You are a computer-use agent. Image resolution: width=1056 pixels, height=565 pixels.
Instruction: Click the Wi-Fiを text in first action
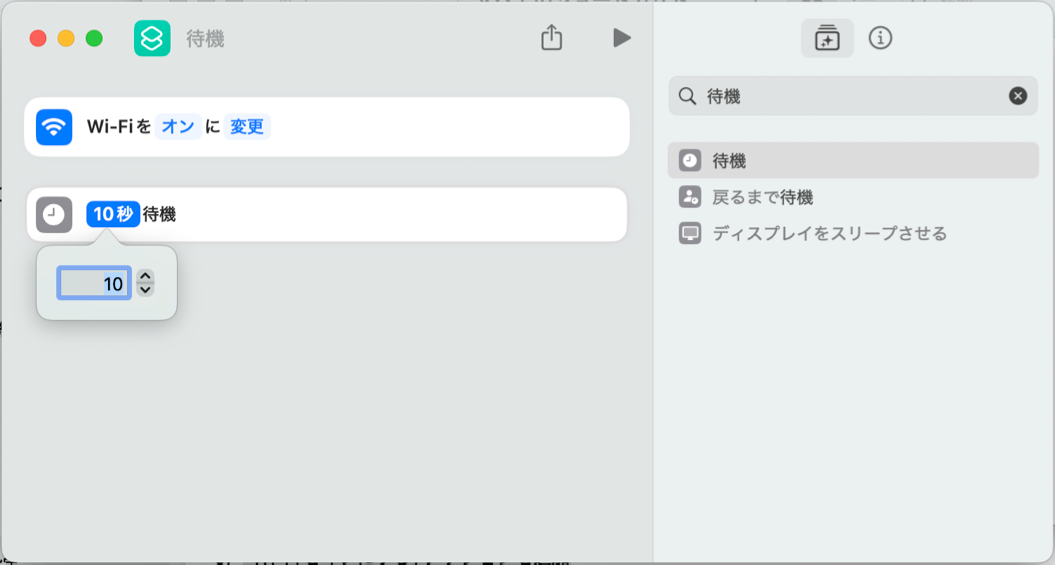click(119, 127)
